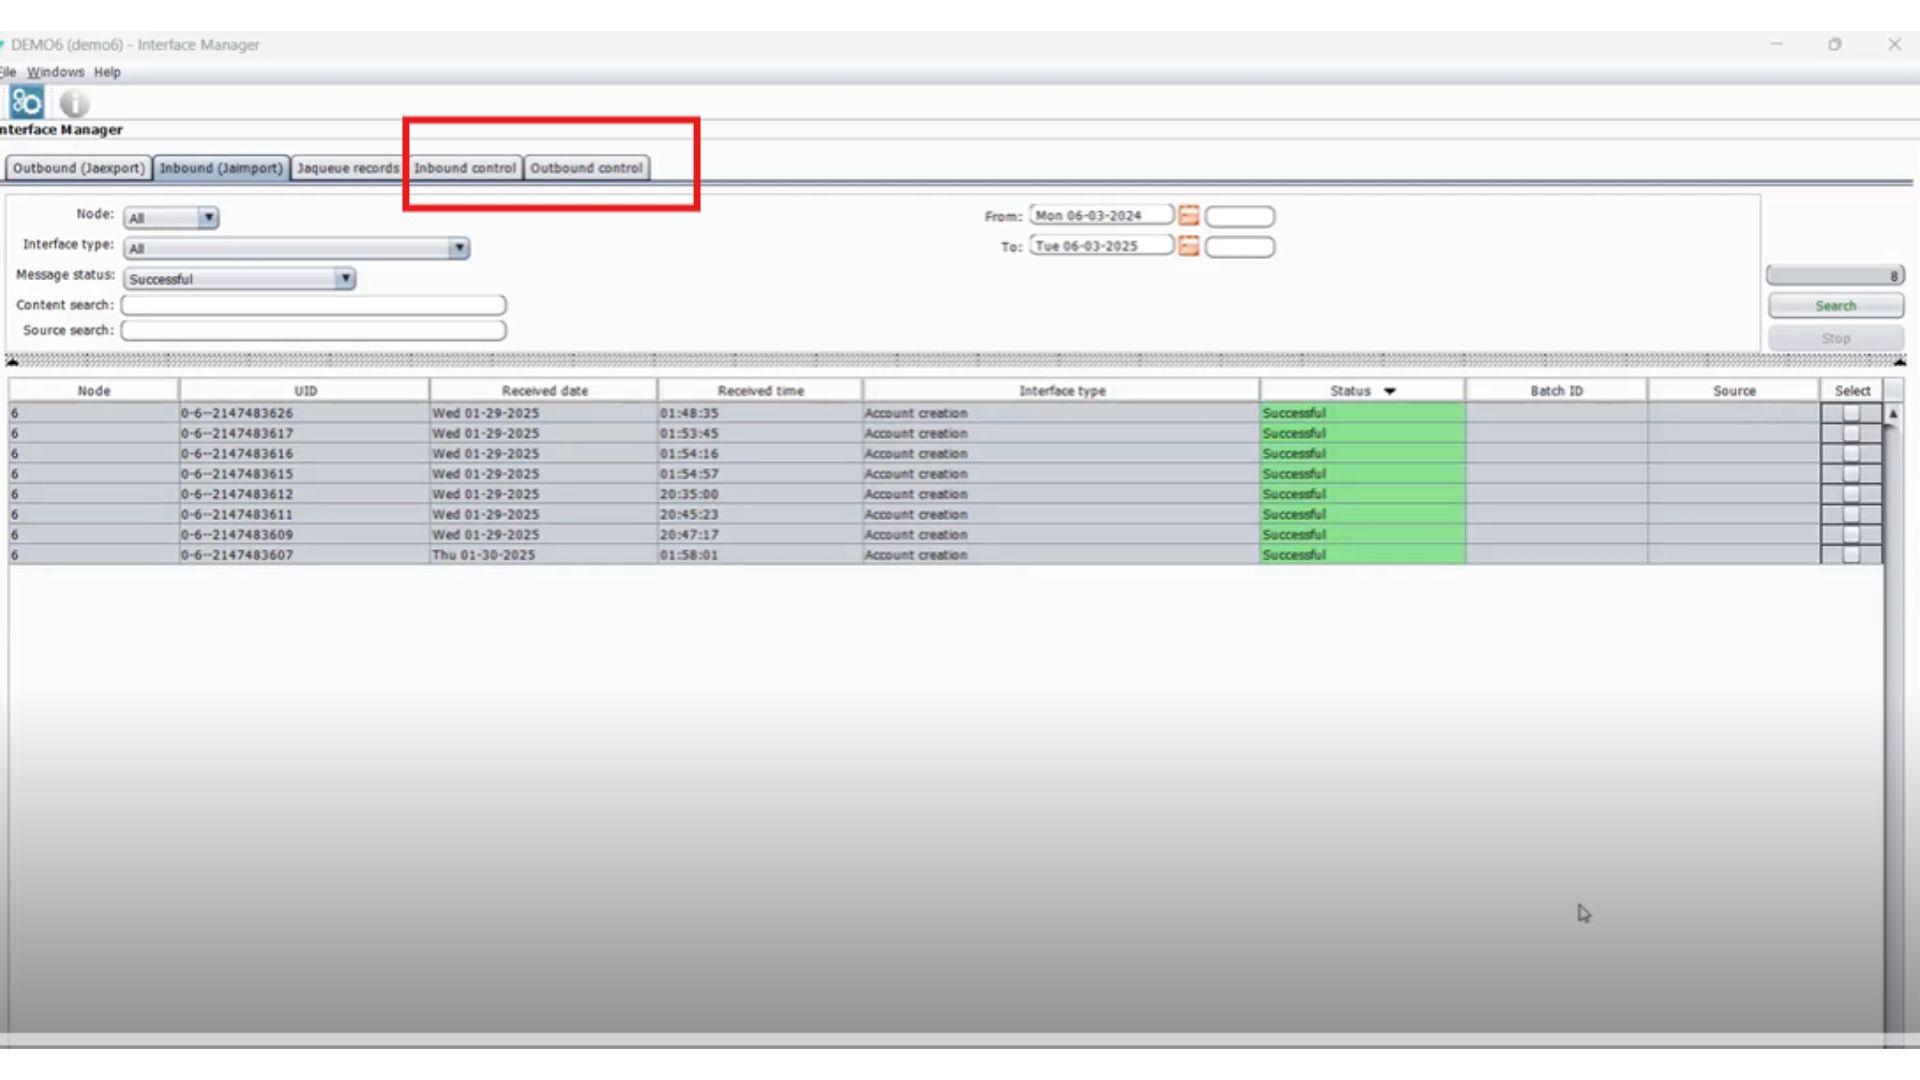Click the To date field Tue 06-03-2025
The width and height of the screenshot is (1920, 1080).
tap(1101, 246)
